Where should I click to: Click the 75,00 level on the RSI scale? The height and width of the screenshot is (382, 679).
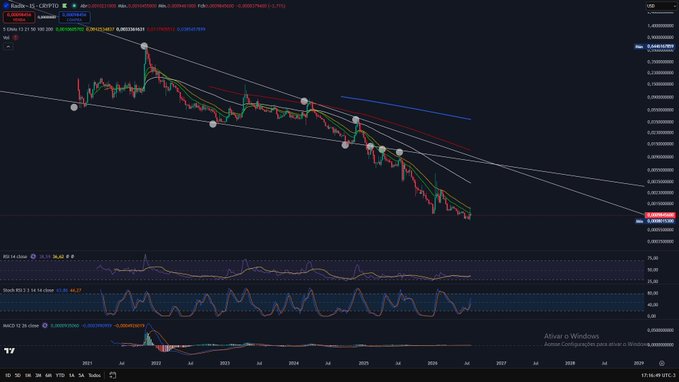click(x=653, y=258)
